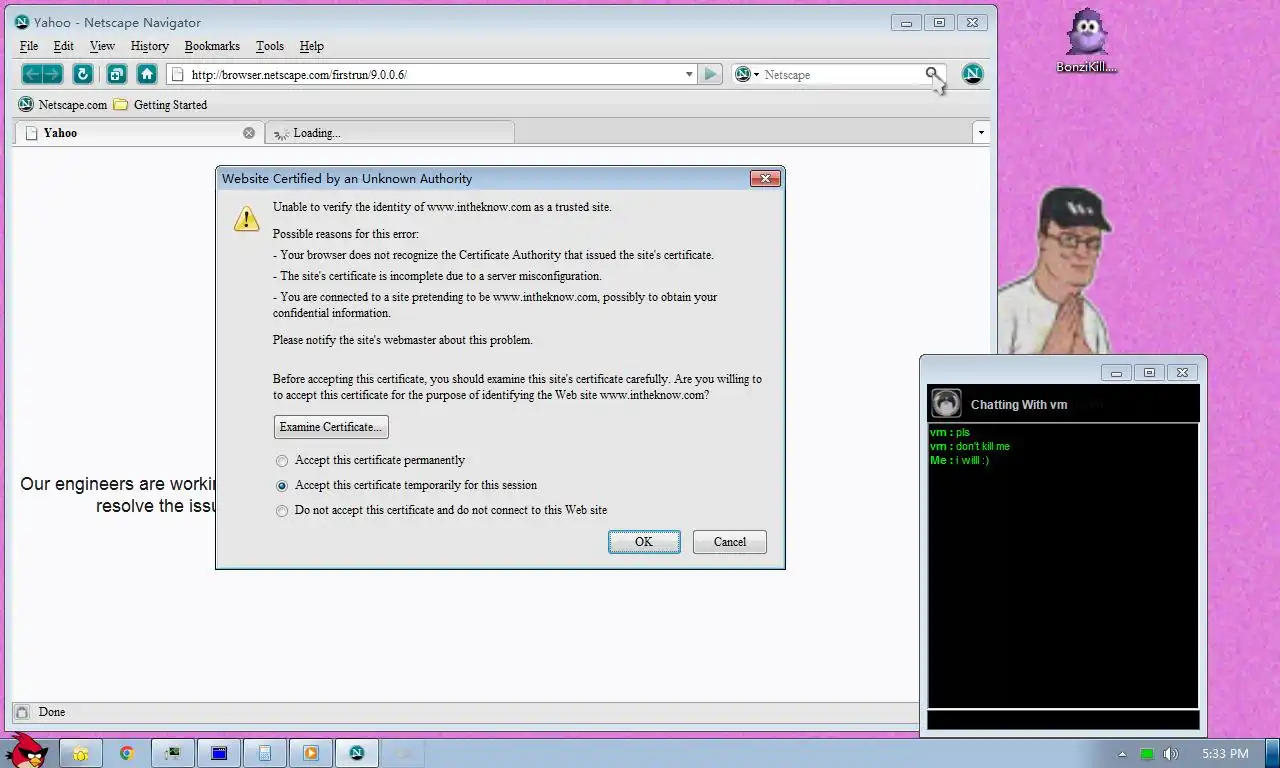This screenshot has width=1280, height=768.
Task: Click the warning icon in the certificate dialog
Action: [x=246, y=219]
